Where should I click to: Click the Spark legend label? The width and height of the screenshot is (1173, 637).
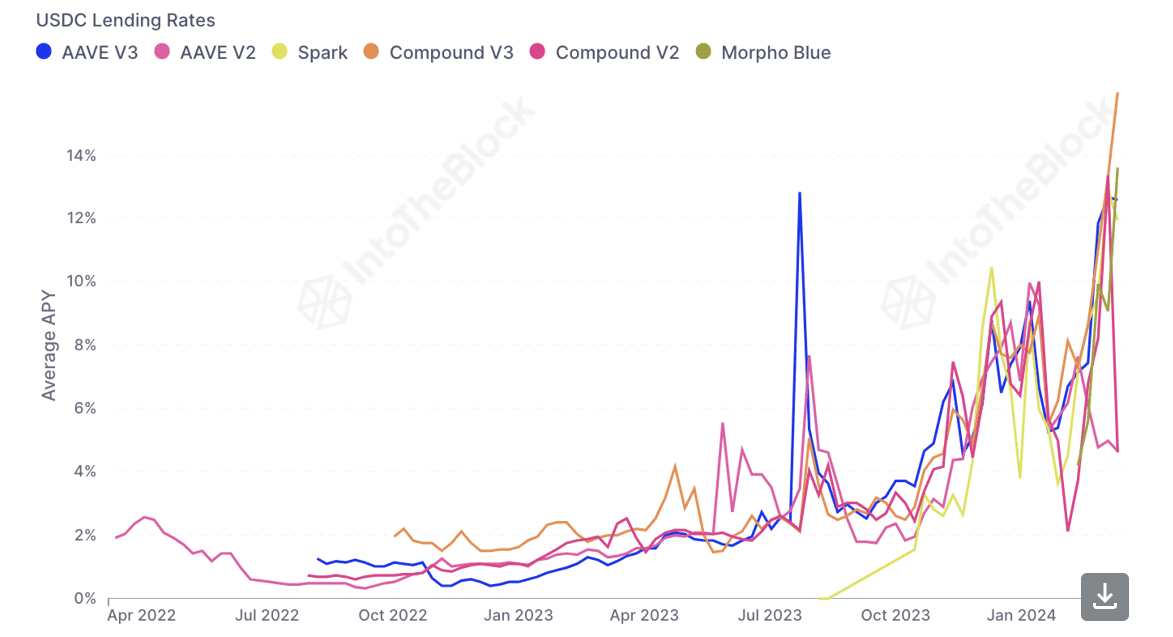[x=322, y=53]
